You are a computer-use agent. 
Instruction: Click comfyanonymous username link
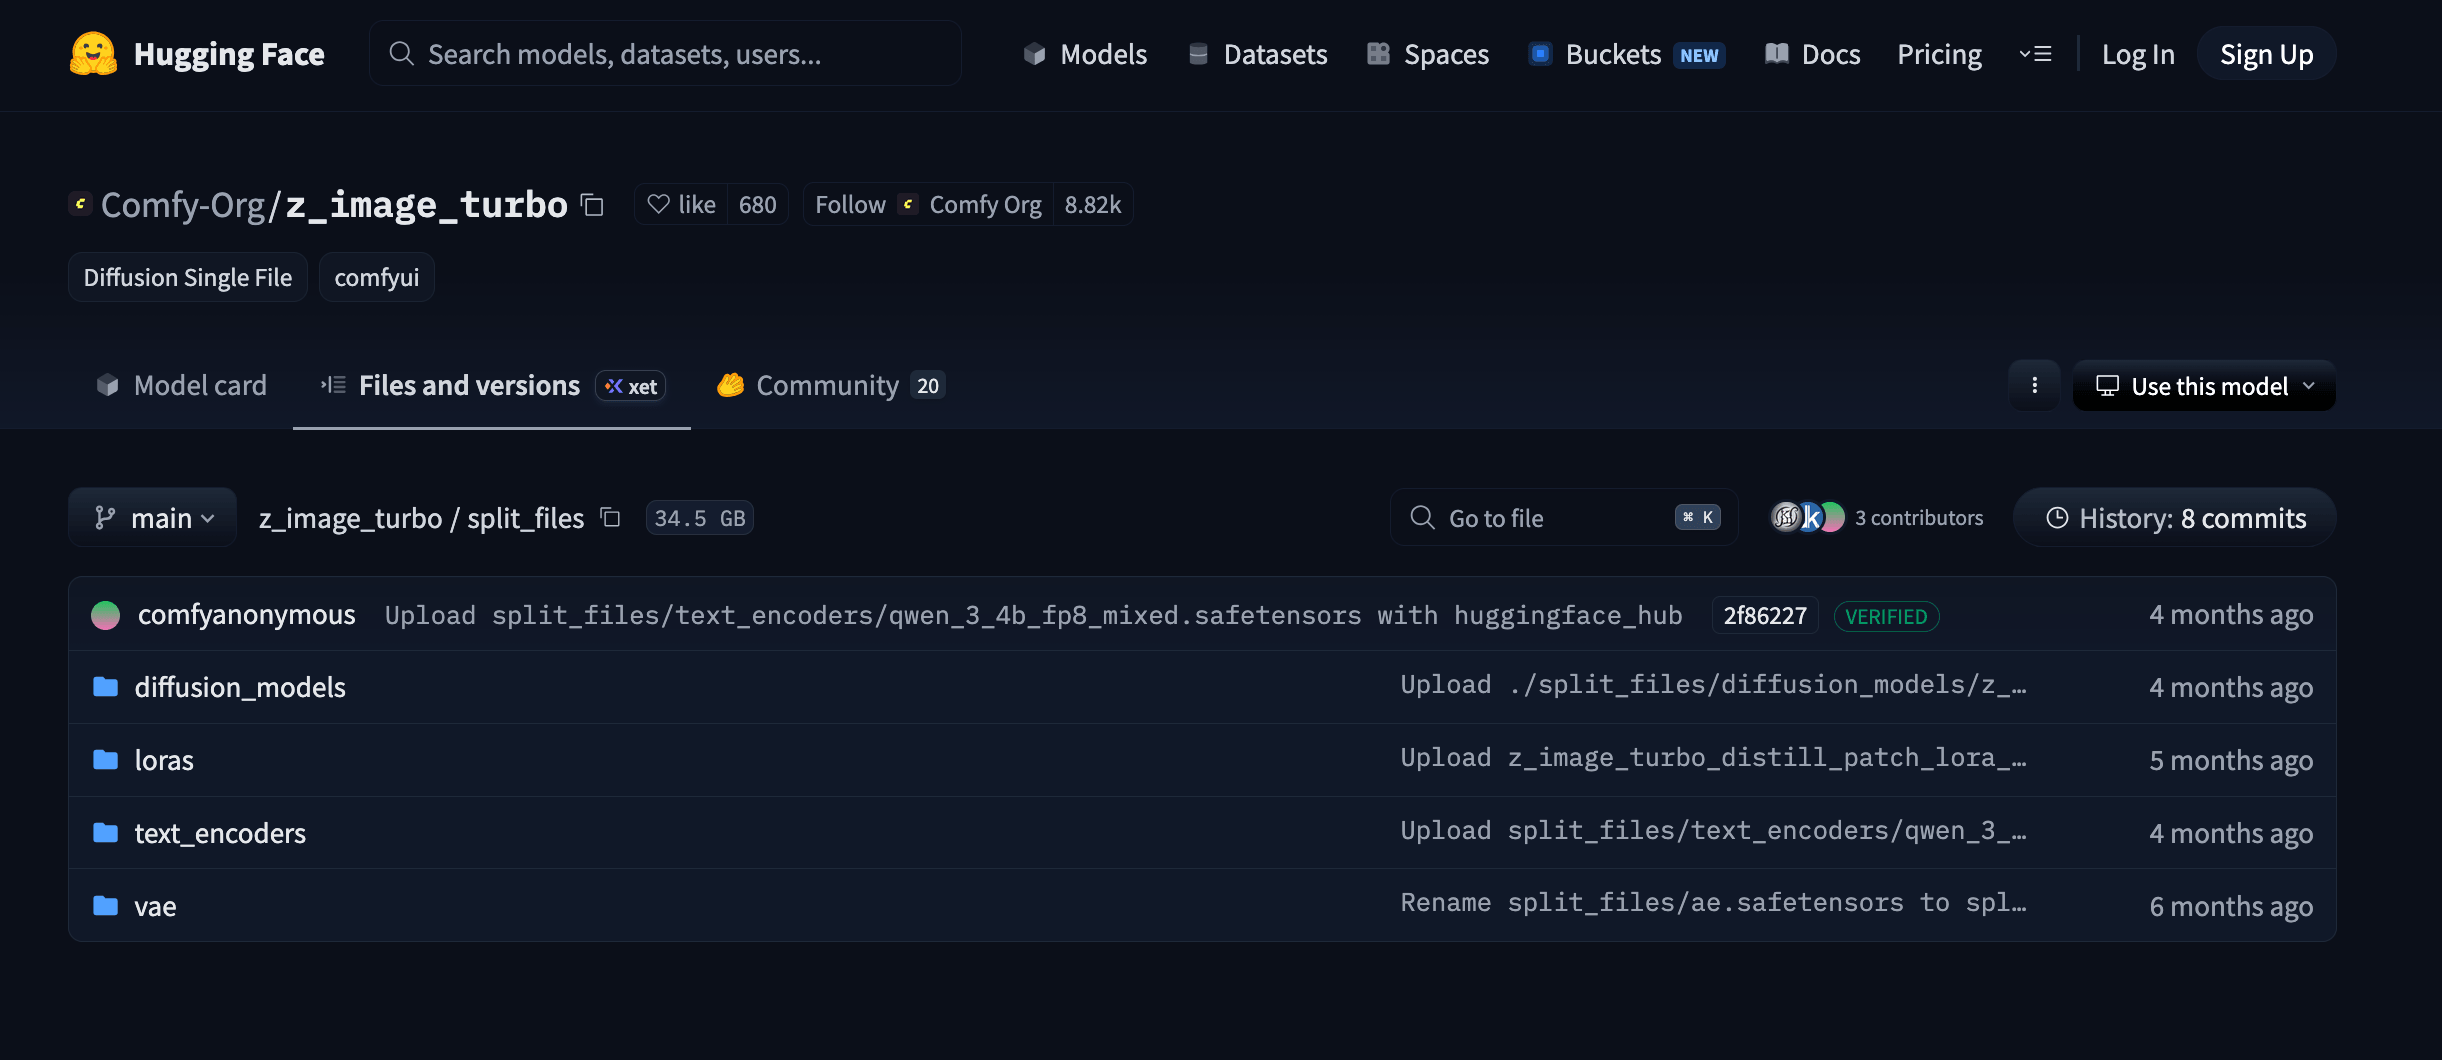(247, 614)
